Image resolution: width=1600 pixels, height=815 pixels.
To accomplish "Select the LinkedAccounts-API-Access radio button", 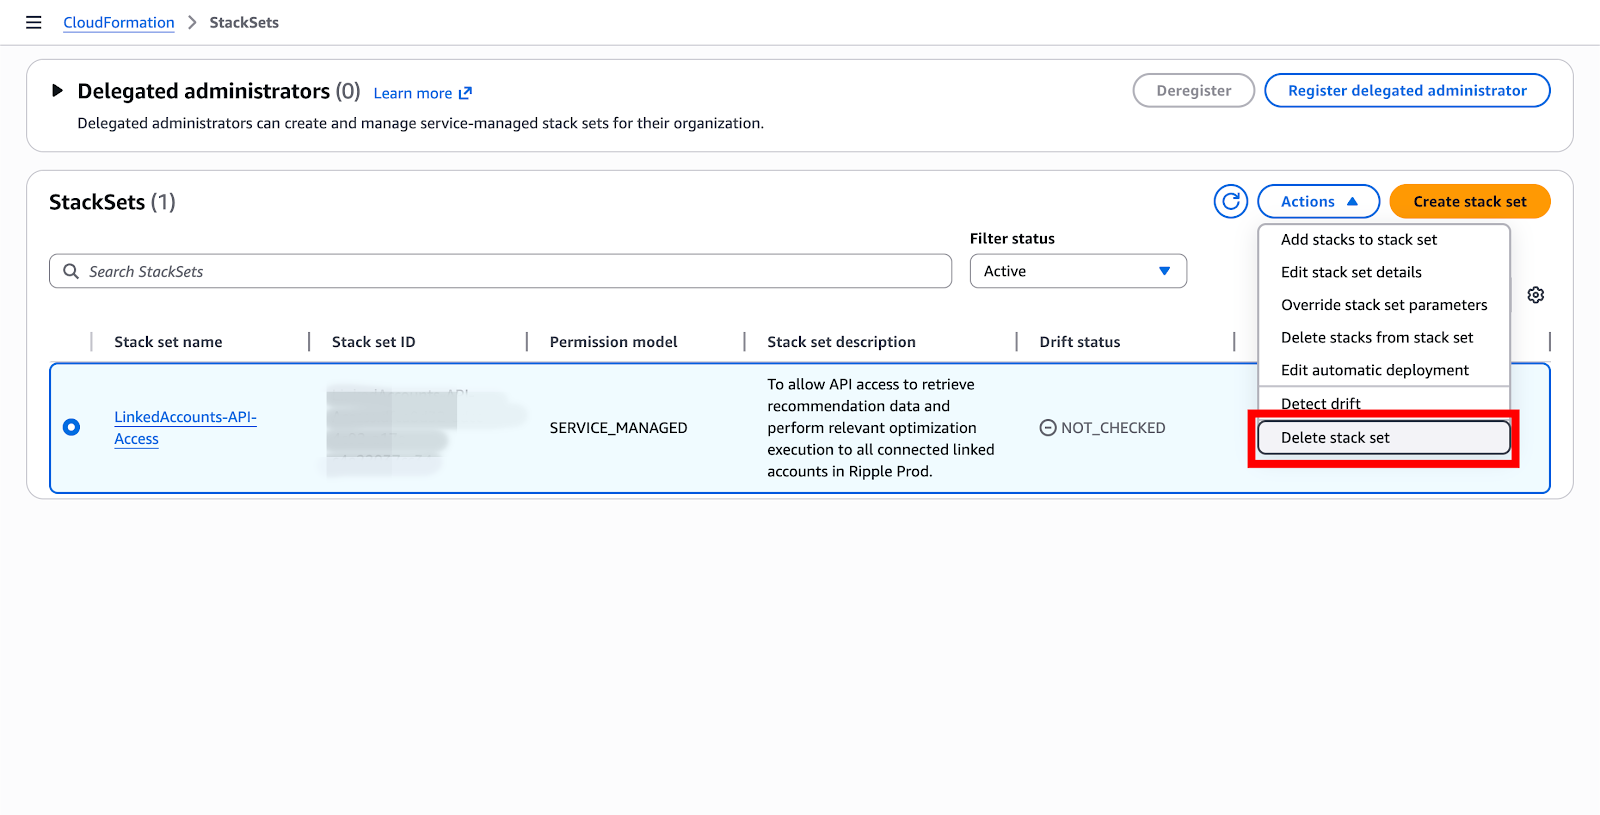I will (x=71, y=427).
